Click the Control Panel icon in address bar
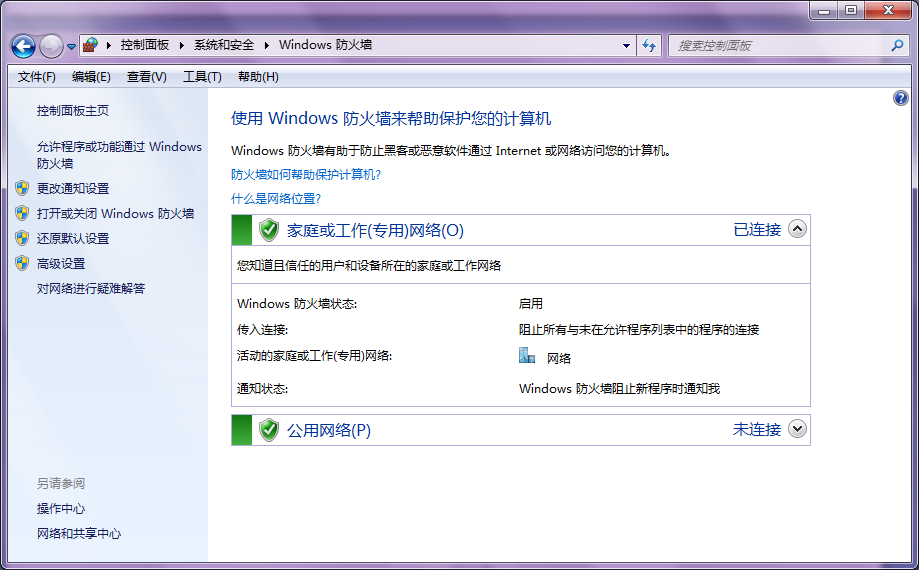Screen dimensions: 919x570 [x=90, y=45]
